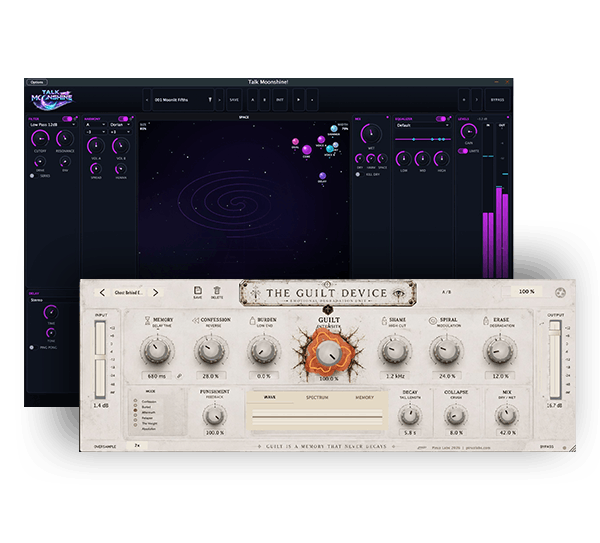Click the Wet knob in Mix section
The image size is (600, 543).
click(371, 134)
